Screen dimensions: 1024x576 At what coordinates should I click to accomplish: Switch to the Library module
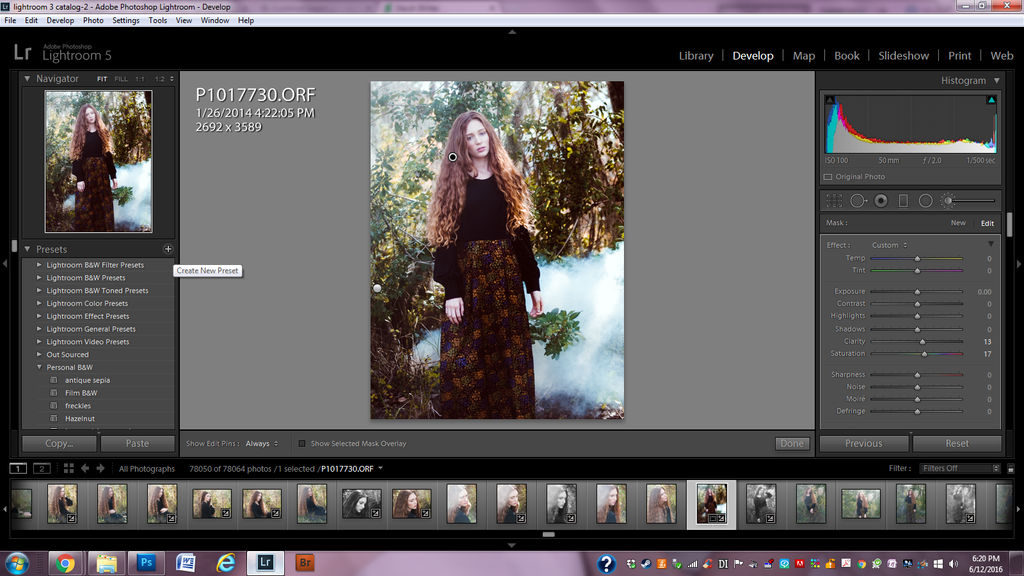(696, 56)
